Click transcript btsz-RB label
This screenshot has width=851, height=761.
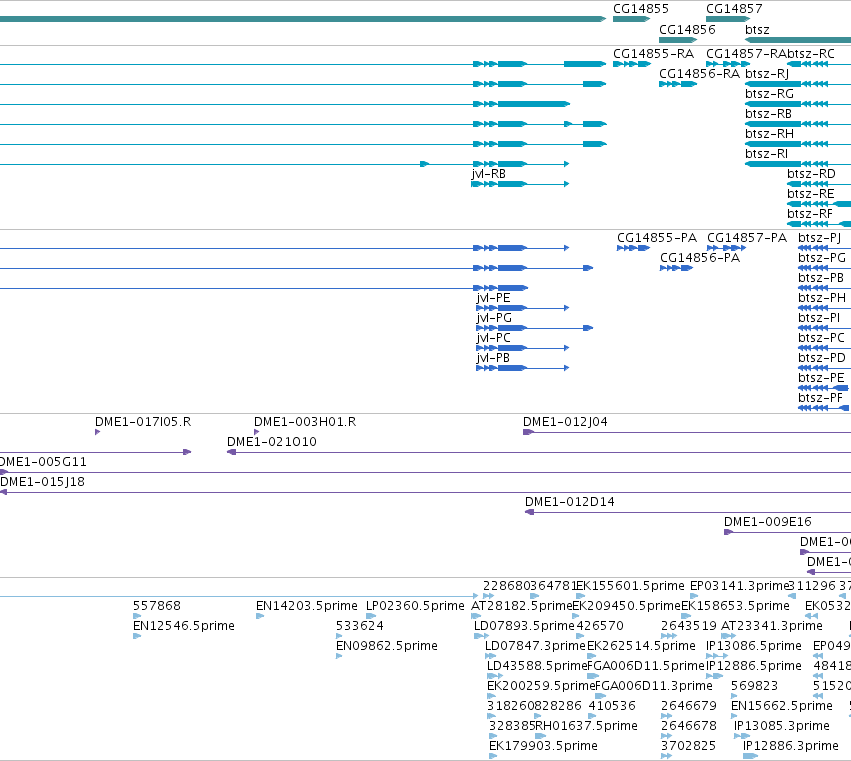click(x=769, y=114)
